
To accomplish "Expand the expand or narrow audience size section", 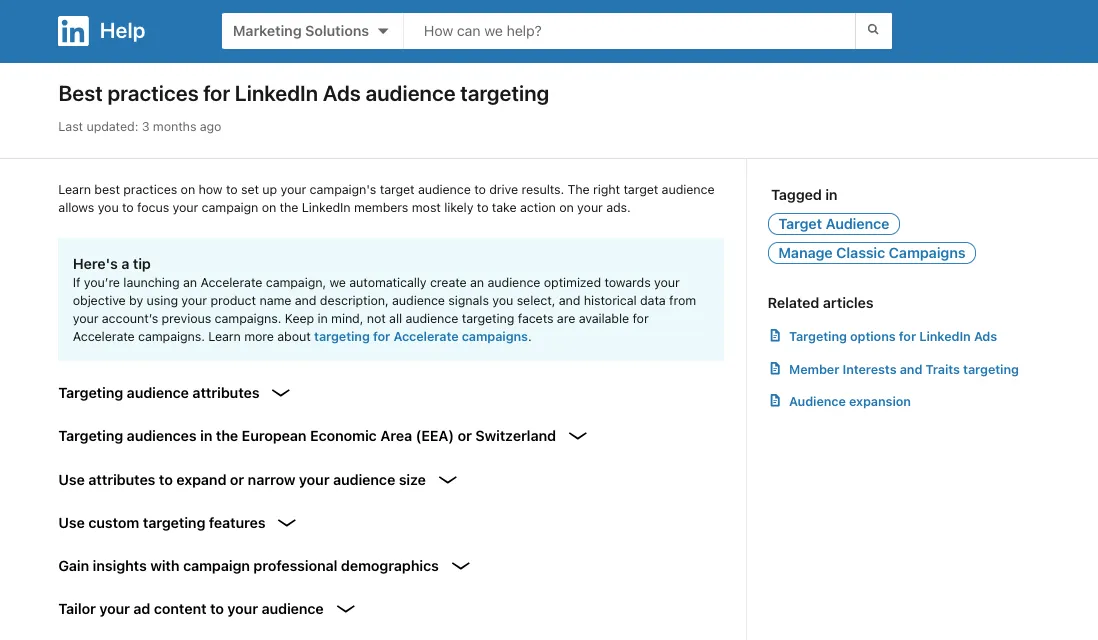I will 447,480.
